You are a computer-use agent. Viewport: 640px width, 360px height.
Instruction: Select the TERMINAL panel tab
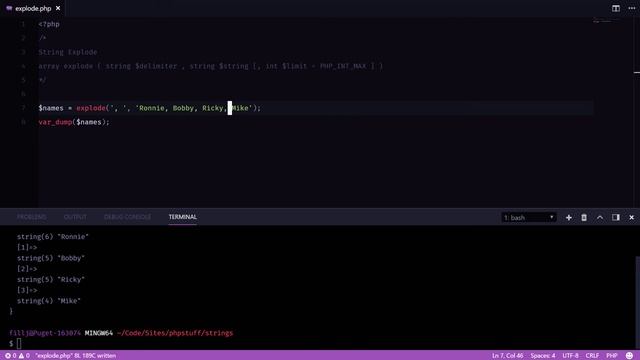point(182,217)
